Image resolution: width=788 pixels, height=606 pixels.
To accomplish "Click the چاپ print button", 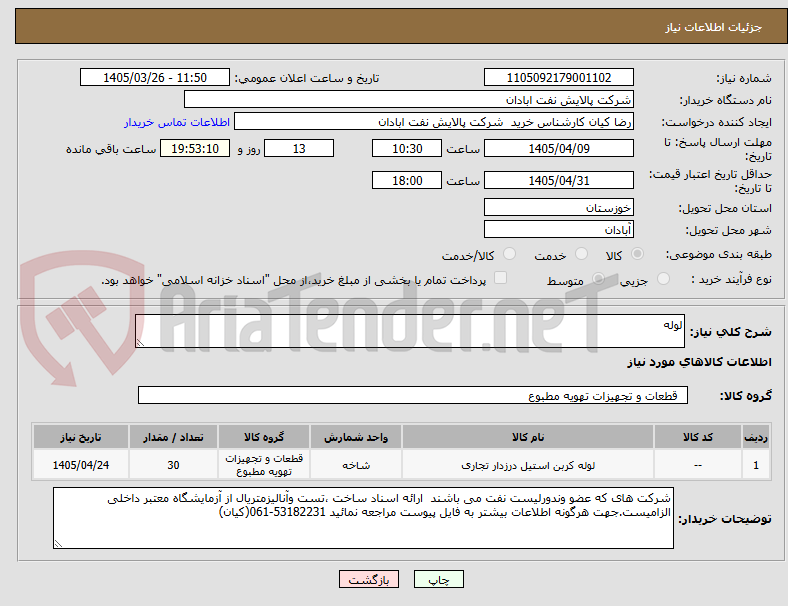I will [x=438, y=579].
